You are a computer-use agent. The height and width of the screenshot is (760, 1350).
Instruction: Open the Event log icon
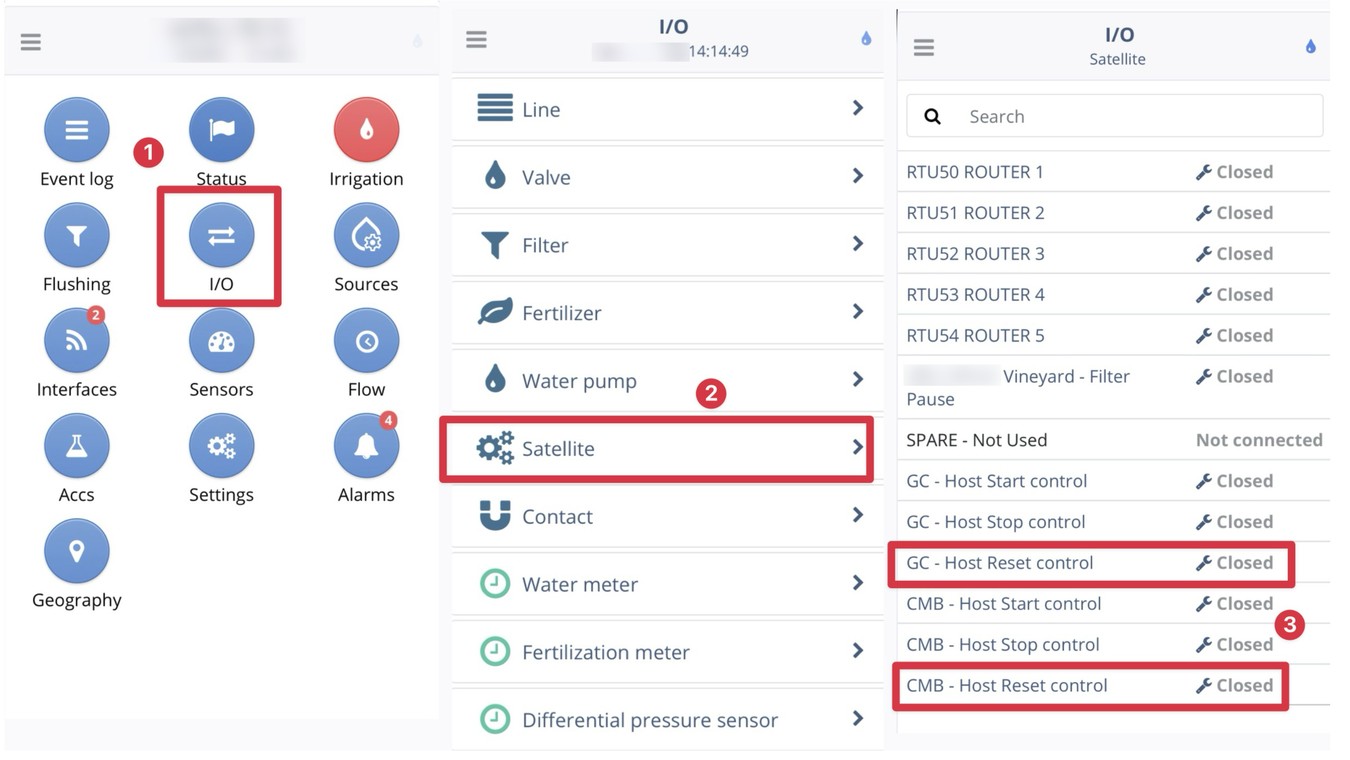[76, 131]
